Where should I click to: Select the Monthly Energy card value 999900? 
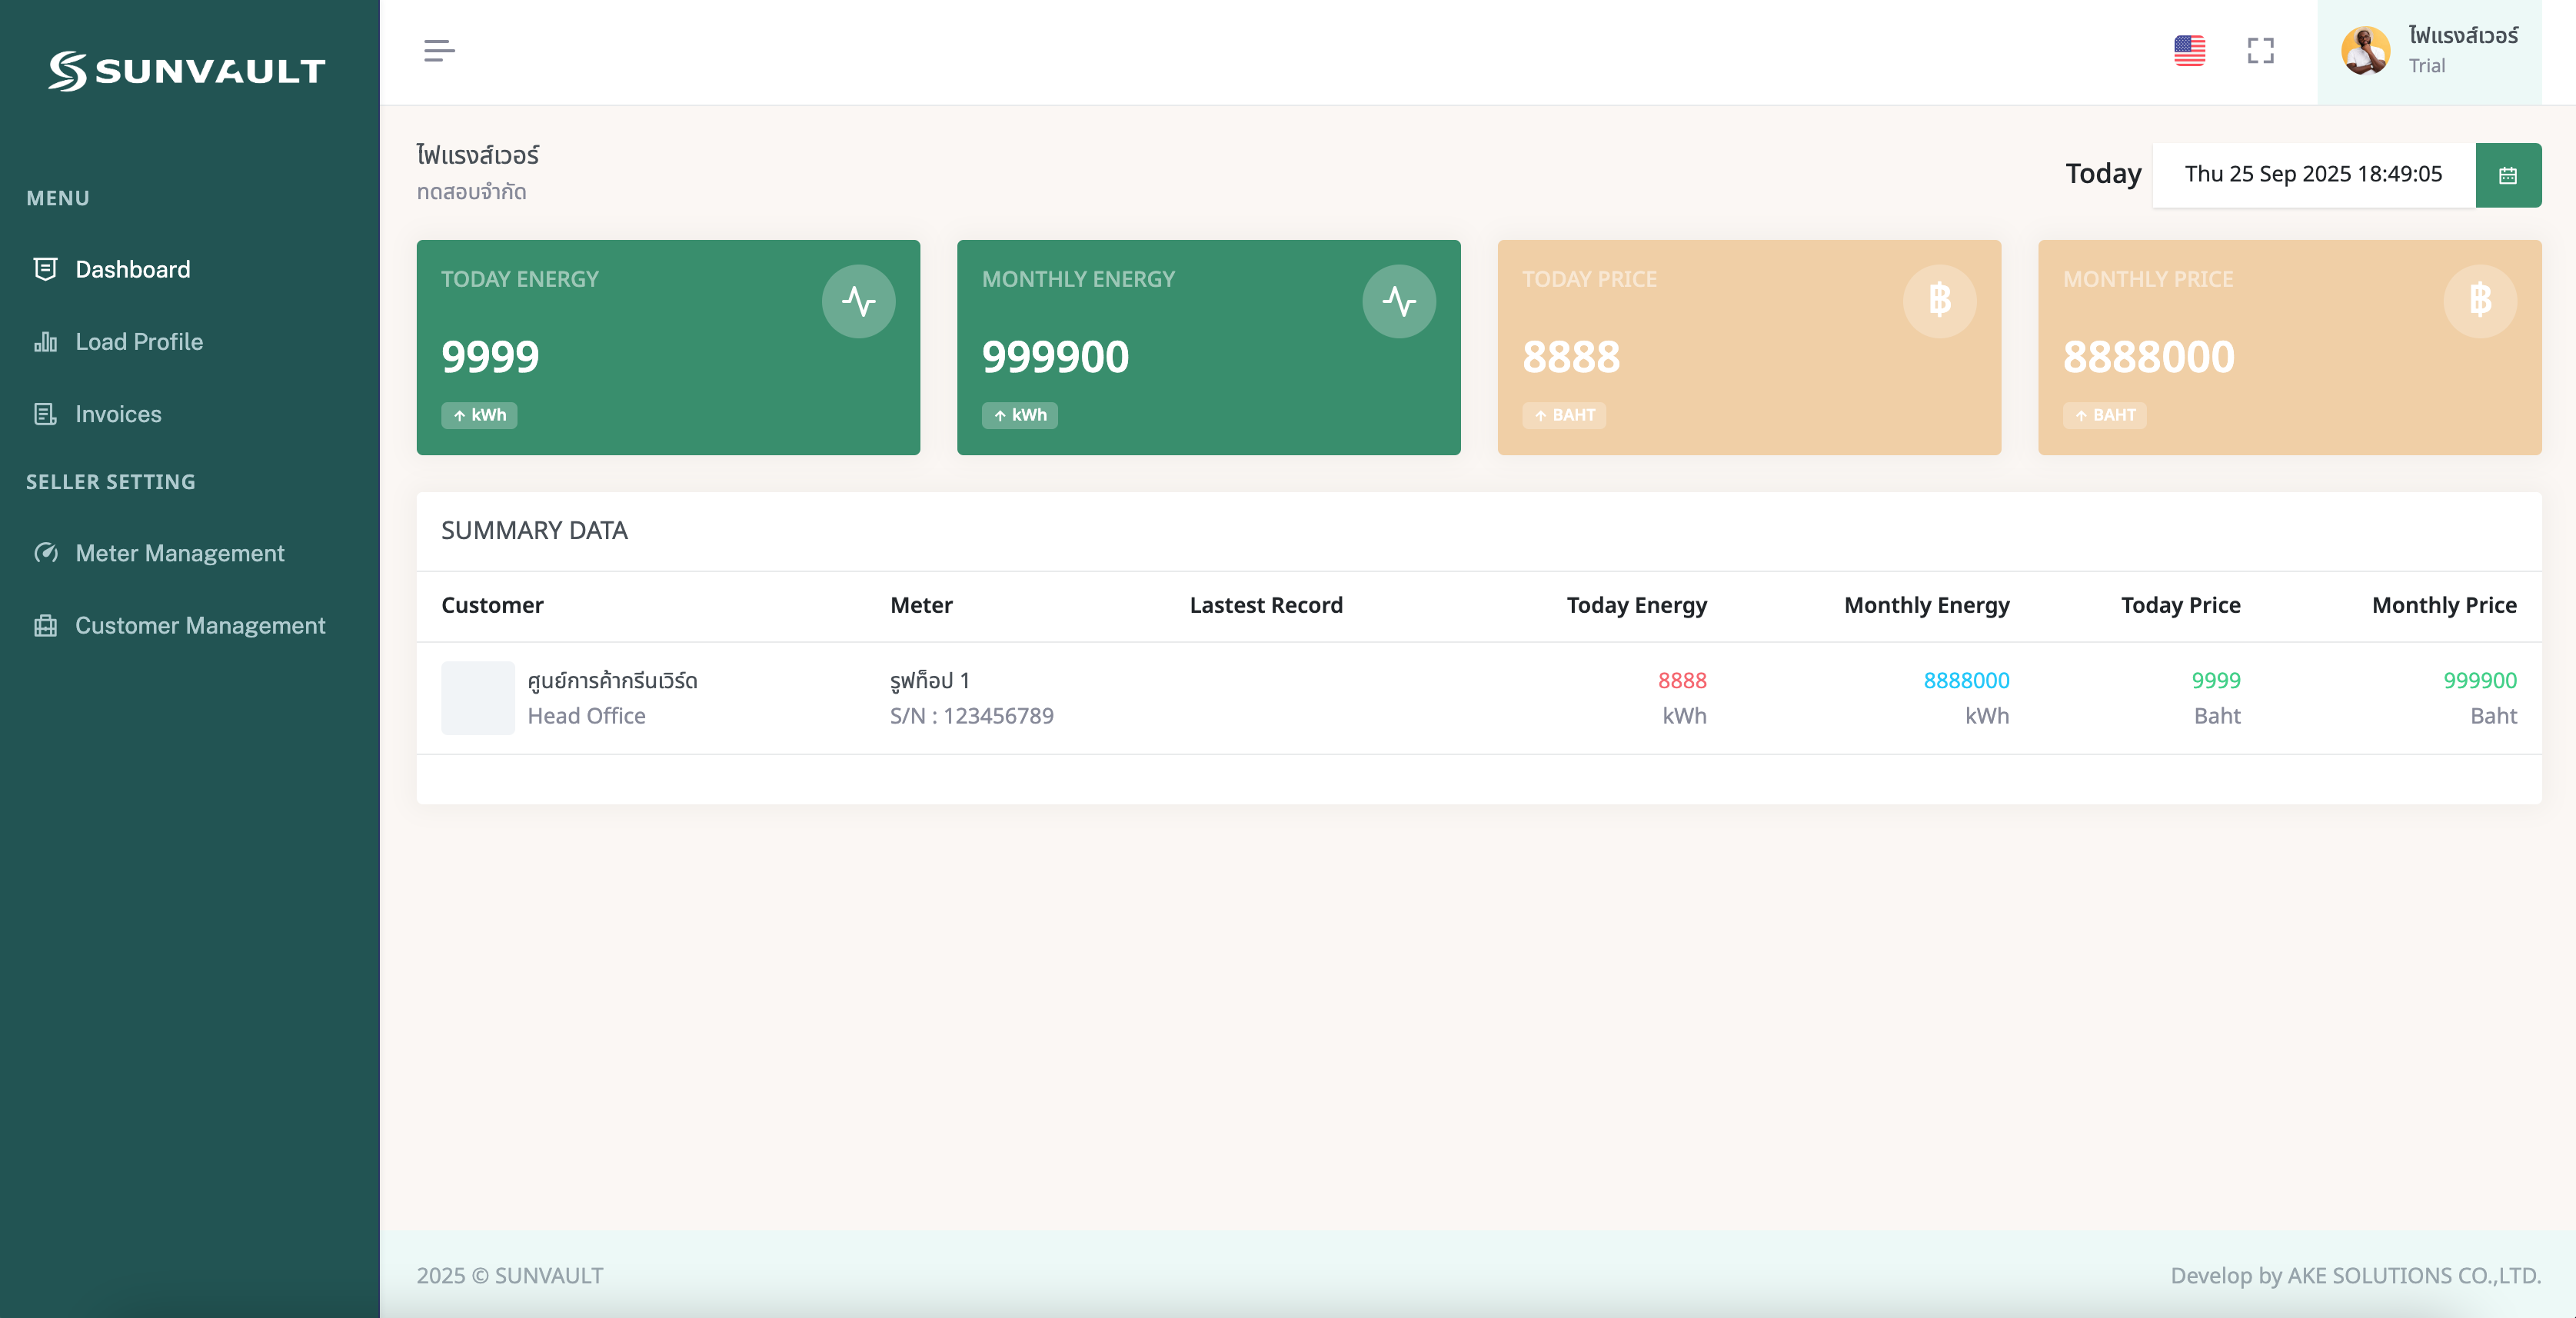1055,357
